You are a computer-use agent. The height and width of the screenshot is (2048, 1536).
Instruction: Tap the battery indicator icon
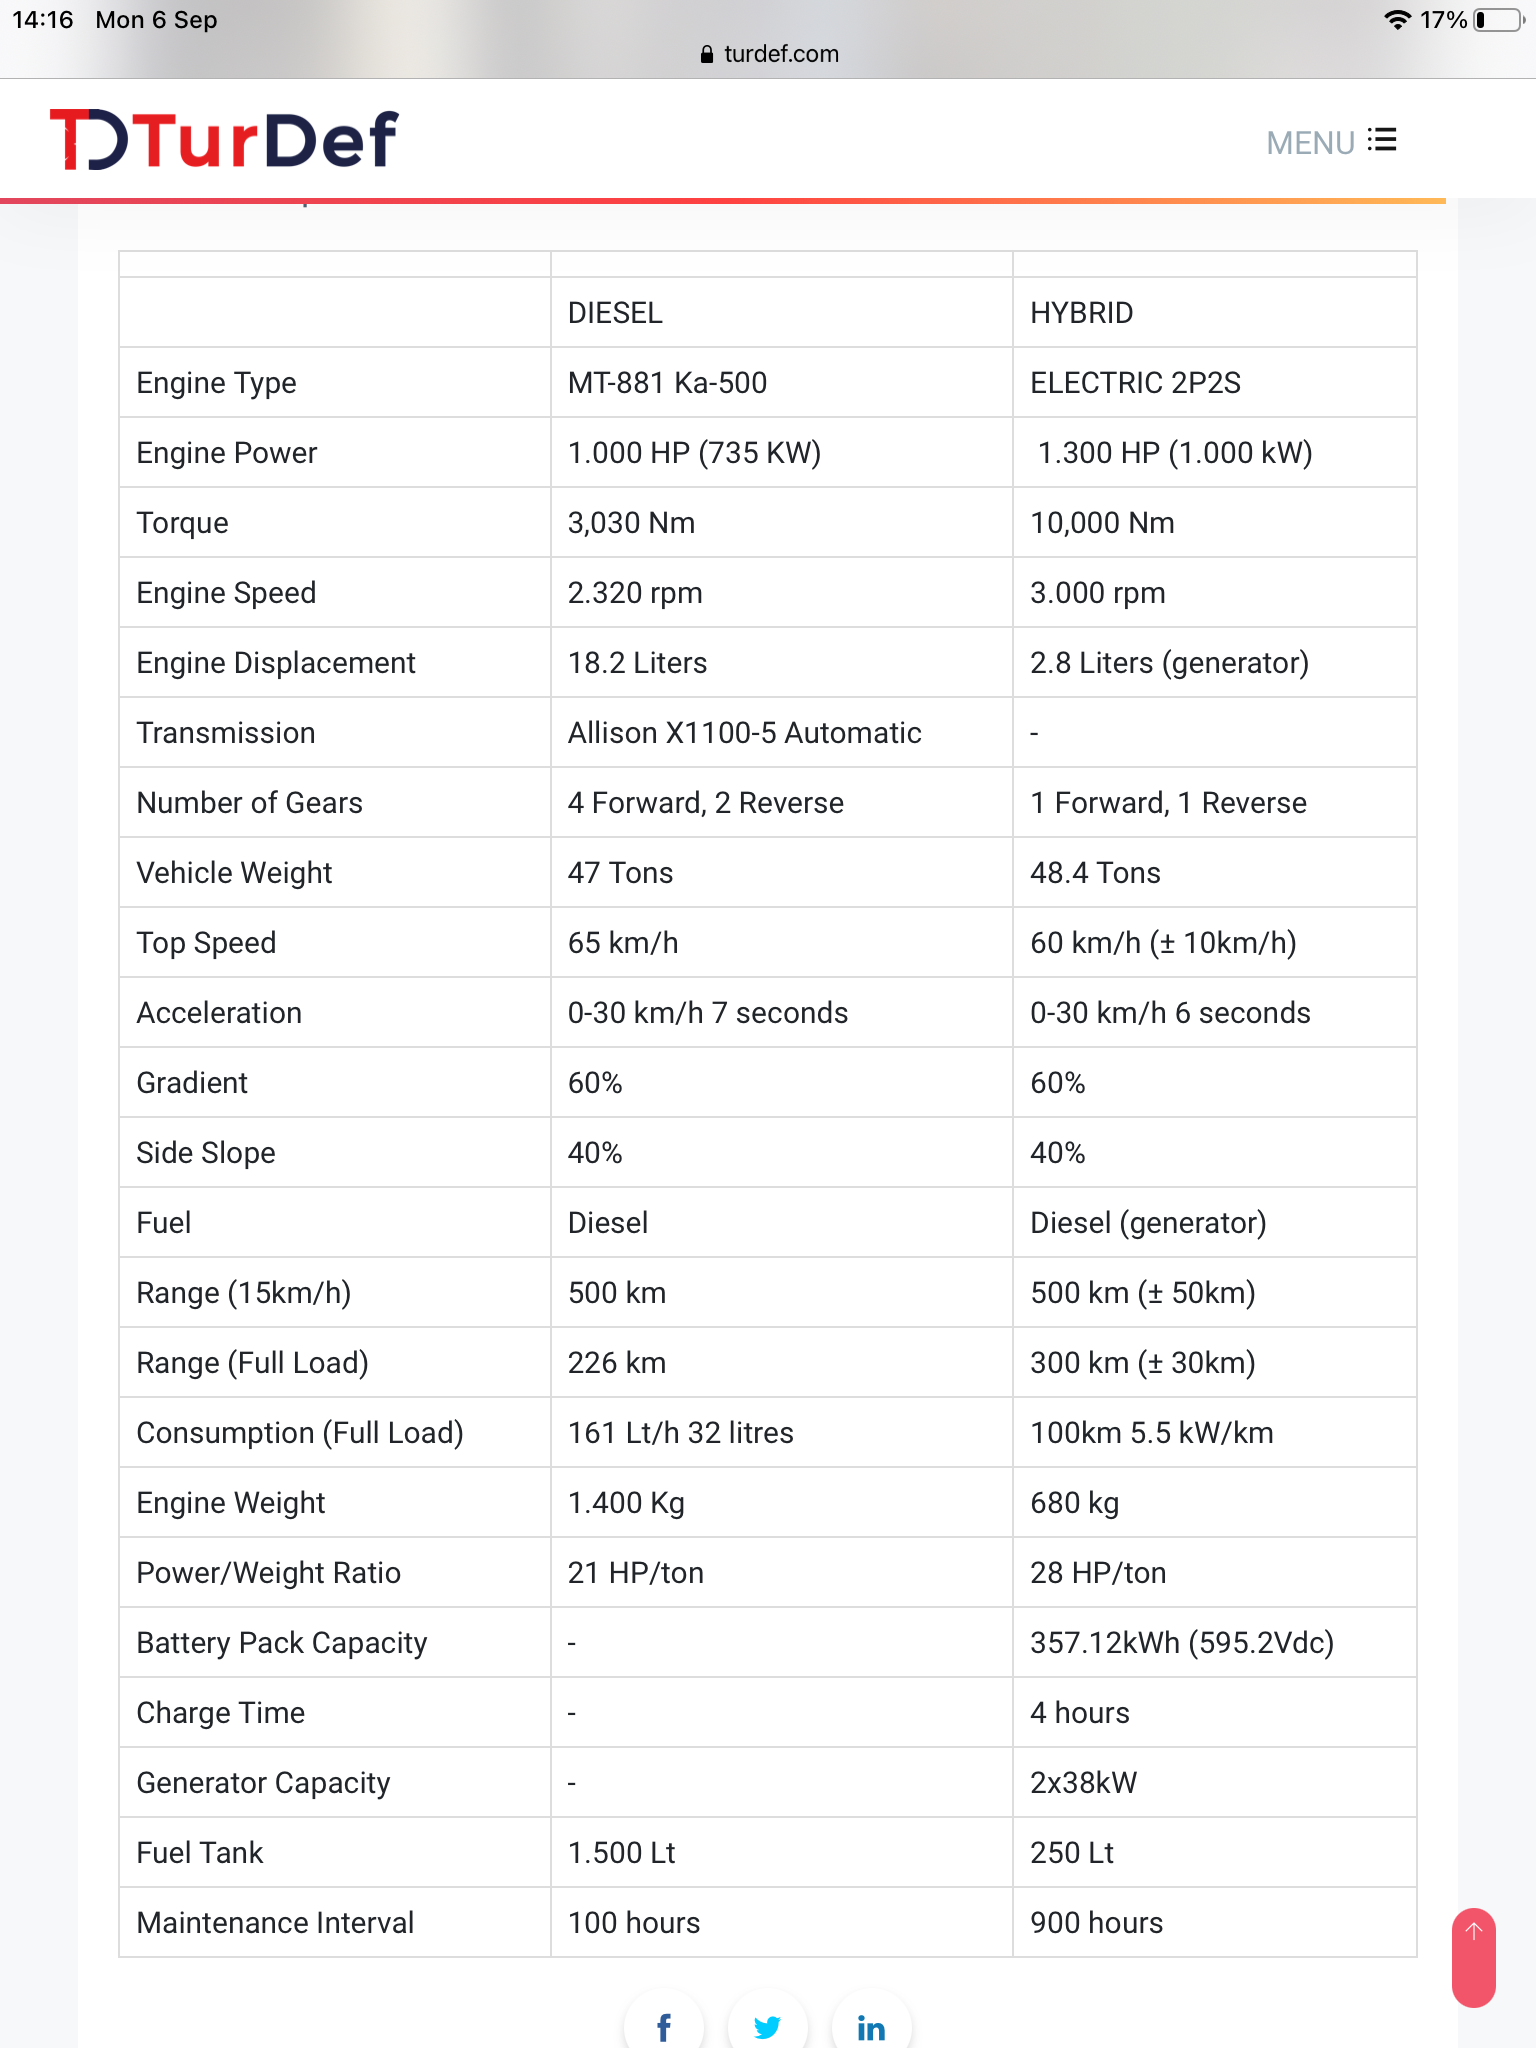tap(1498, 20)
